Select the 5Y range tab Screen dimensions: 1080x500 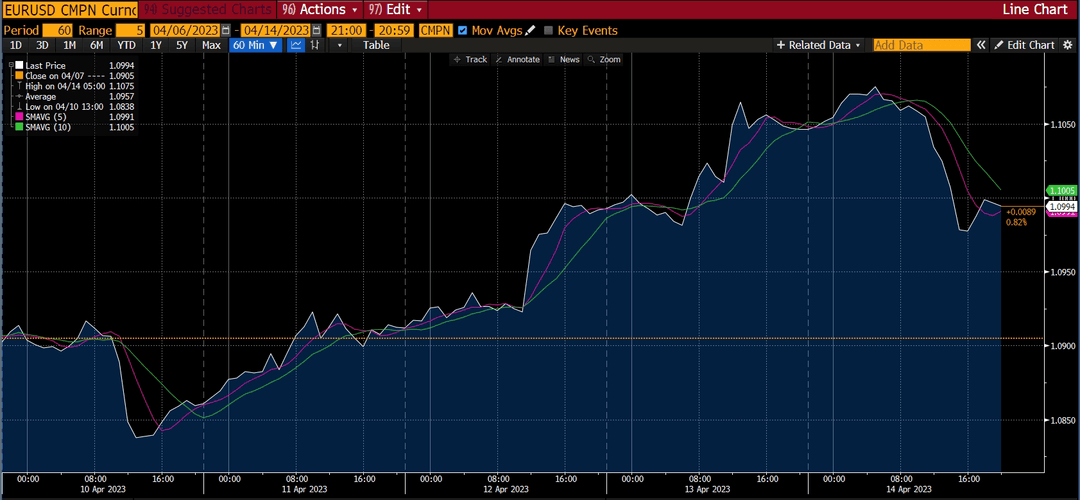(x=182, y=45)
